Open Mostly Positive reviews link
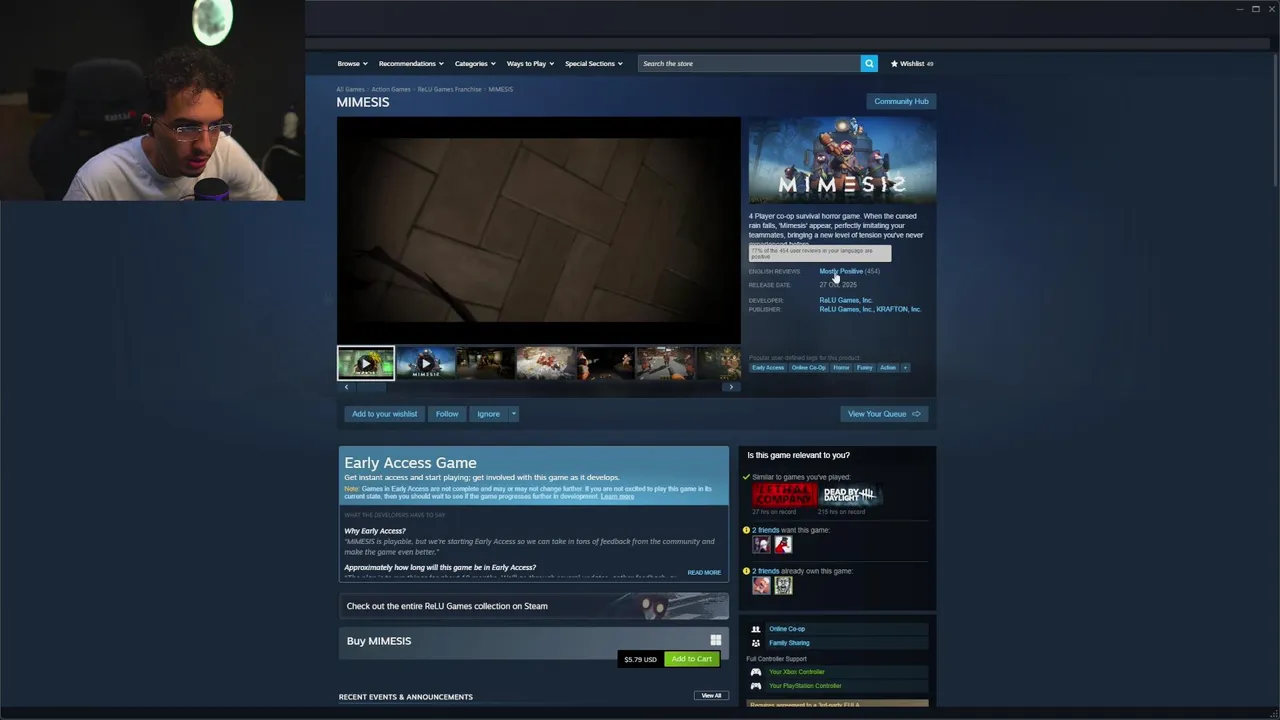Viewport: 1280px width, 720px height. tap(841, 271)
